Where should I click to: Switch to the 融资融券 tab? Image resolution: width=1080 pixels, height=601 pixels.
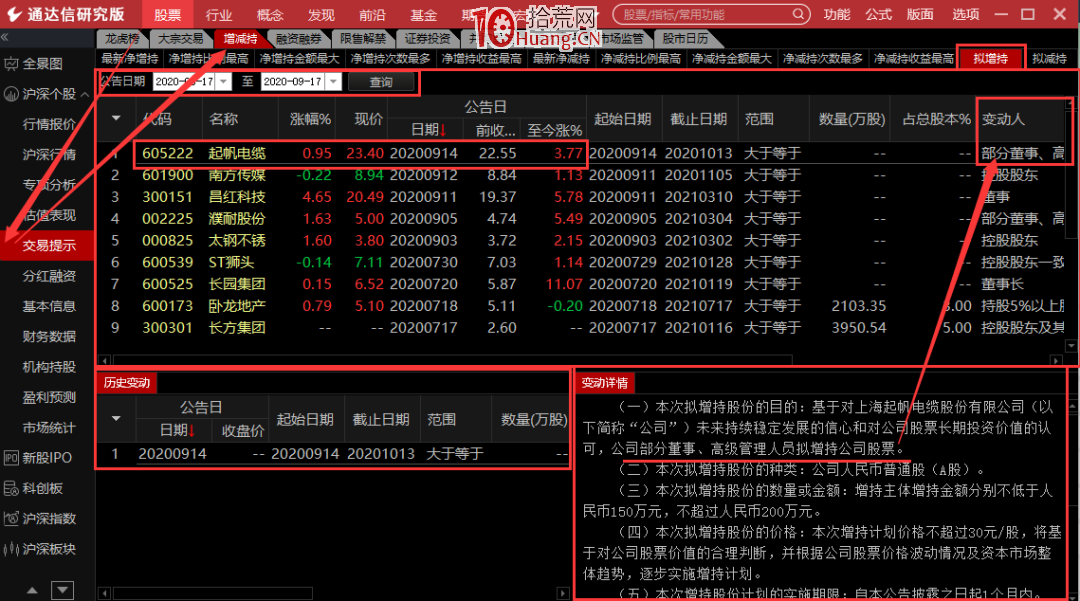298,39
